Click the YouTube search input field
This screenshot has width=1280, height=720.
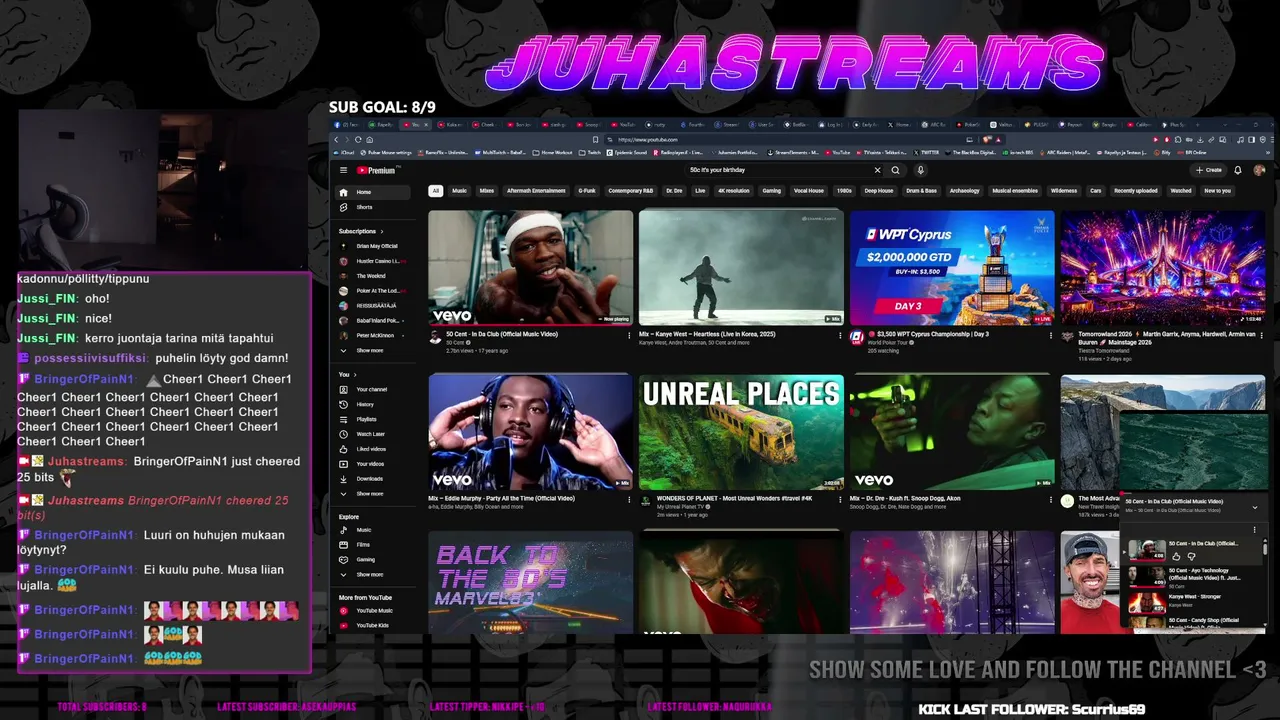pyautogui.click(x=777, y=170)
